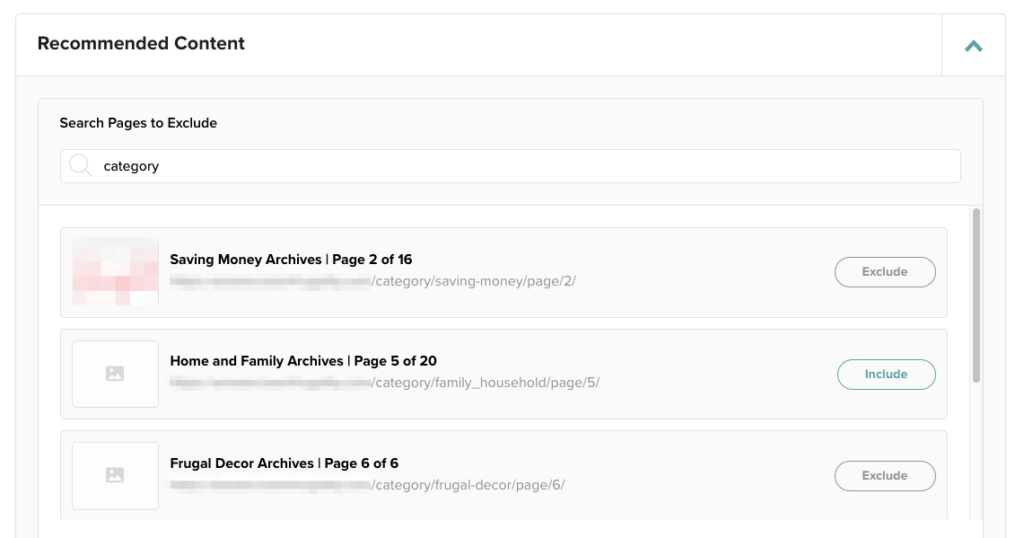The height and width of the screenshot is (538, 1024).
Task: Click the search magnifier icon
Action: pos(80,166)
